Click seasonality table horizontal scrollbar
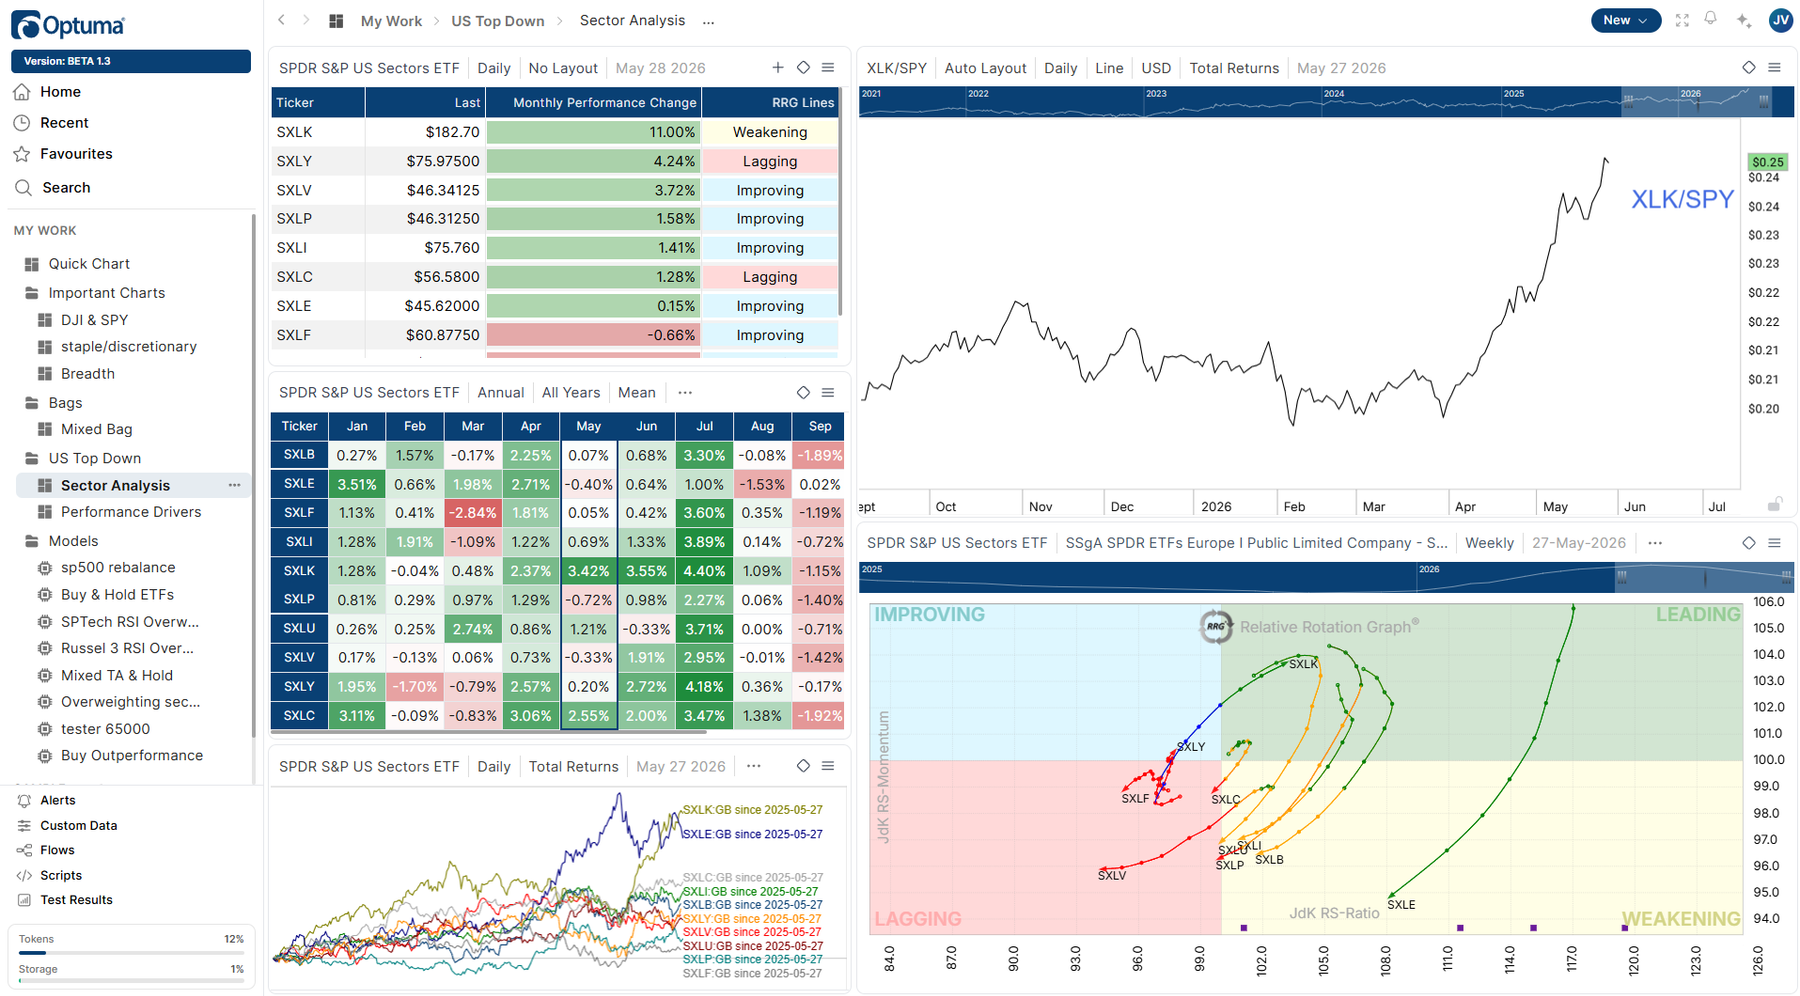 489,732
